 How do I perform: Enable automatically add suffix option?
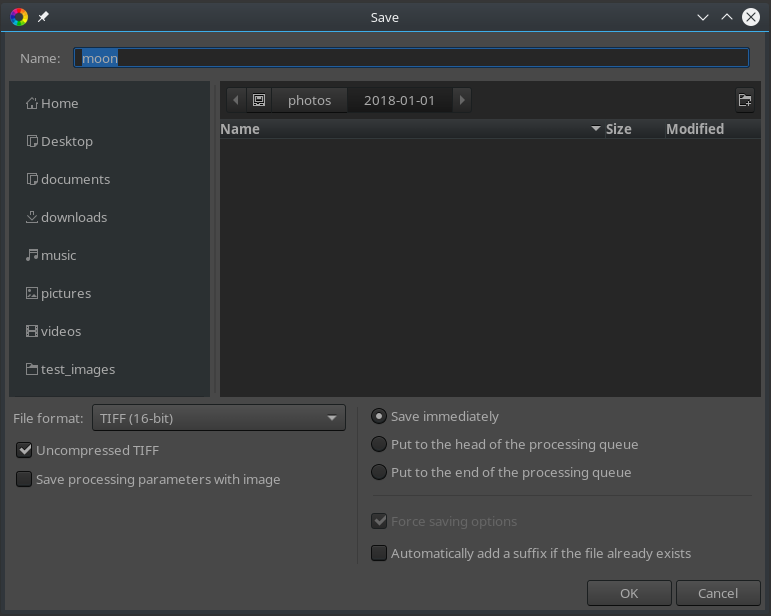pos(379,553)
